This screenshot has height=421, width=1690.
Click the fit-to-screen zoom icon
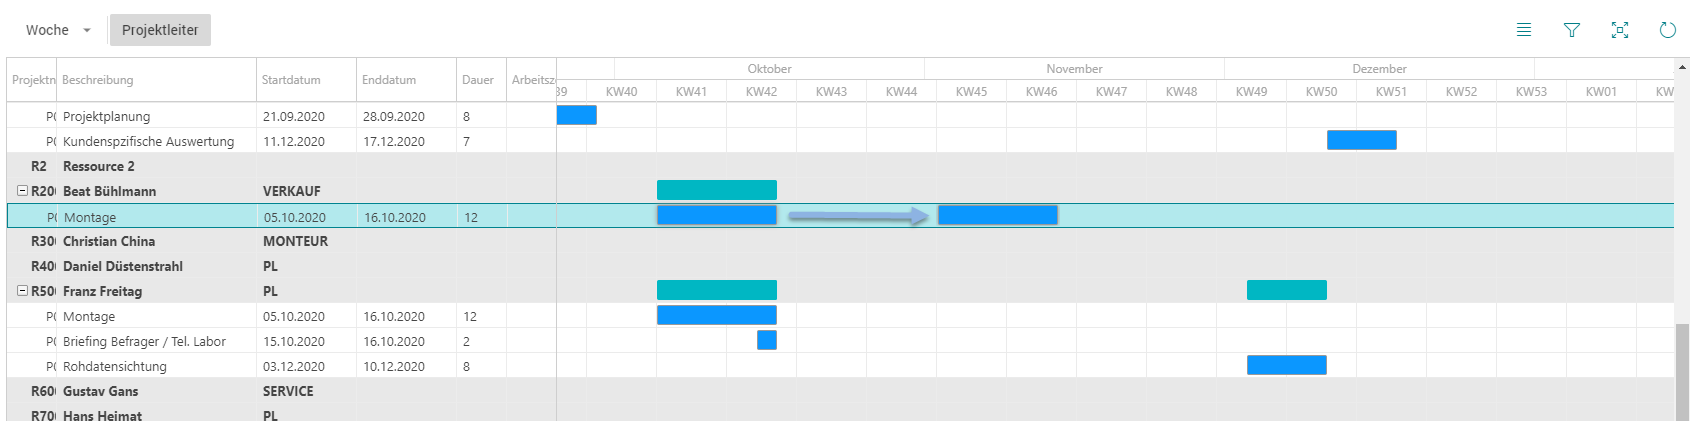[x=1620, y=30]
